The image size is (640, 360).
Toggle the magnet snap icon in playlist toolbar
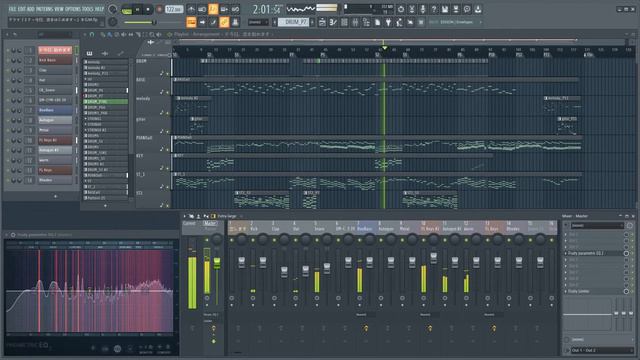[x=92, y=35]
